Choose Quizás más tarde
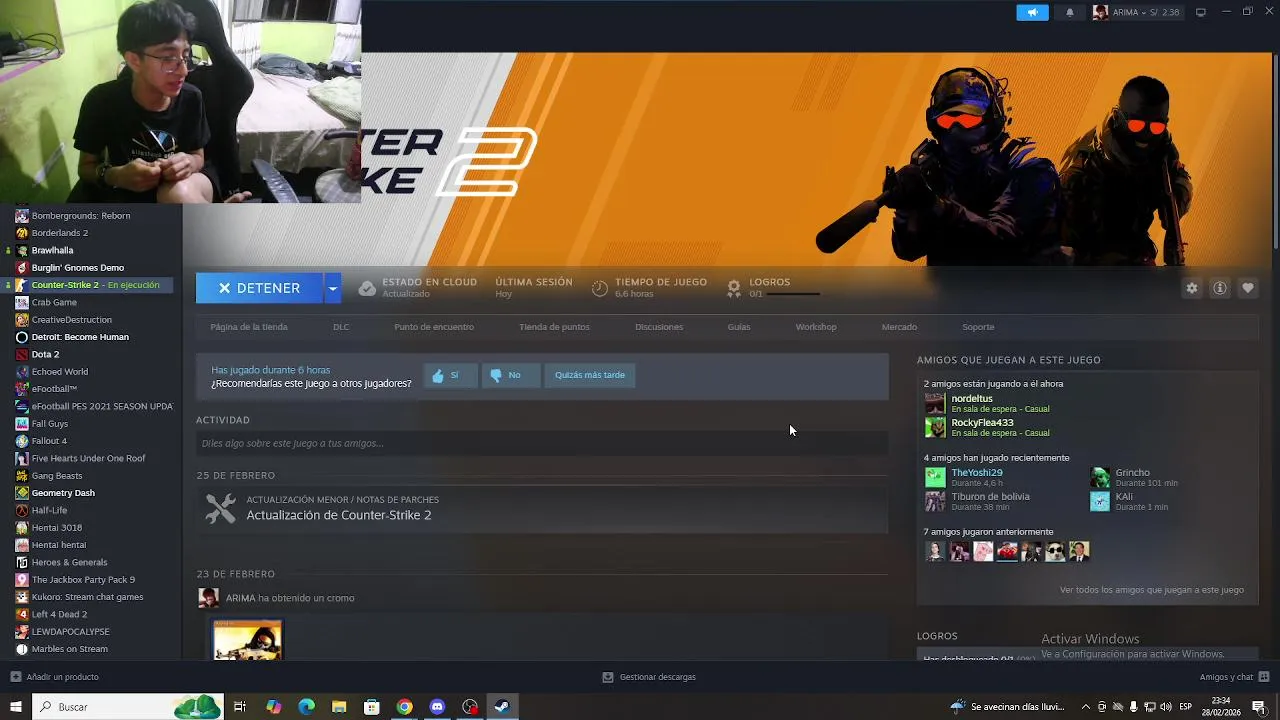This screenshot has height=720, width=1280. 590,375
